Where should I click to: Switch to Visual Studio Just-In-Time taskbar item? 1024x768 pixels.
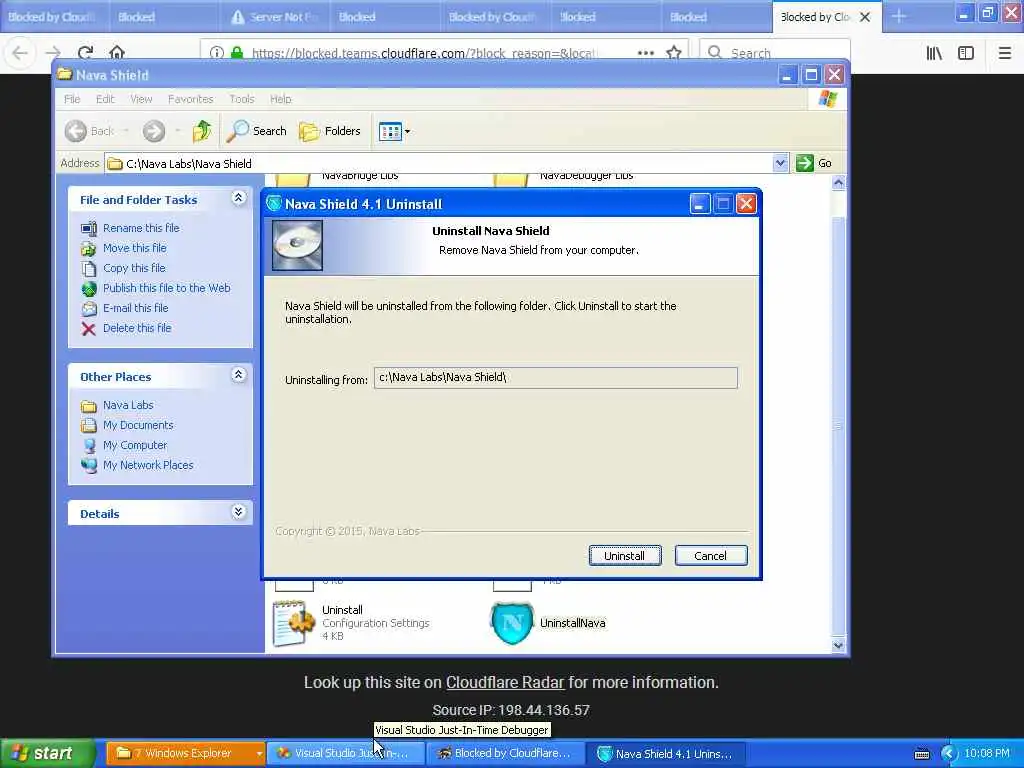347,754
